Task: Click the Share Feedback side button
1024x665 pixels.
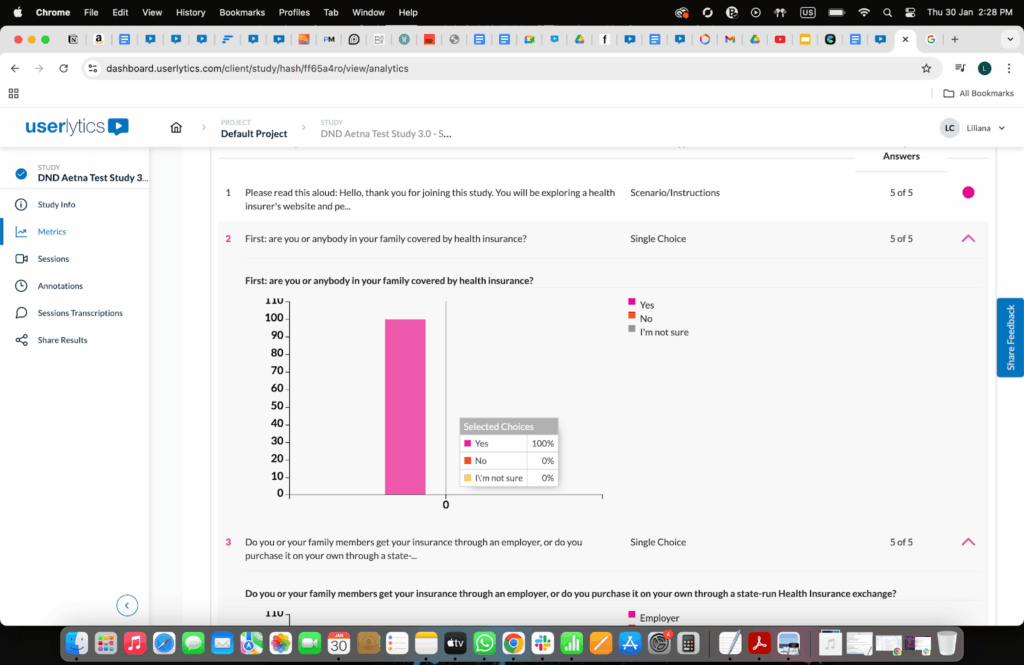Action: [x=1010, y=337]
